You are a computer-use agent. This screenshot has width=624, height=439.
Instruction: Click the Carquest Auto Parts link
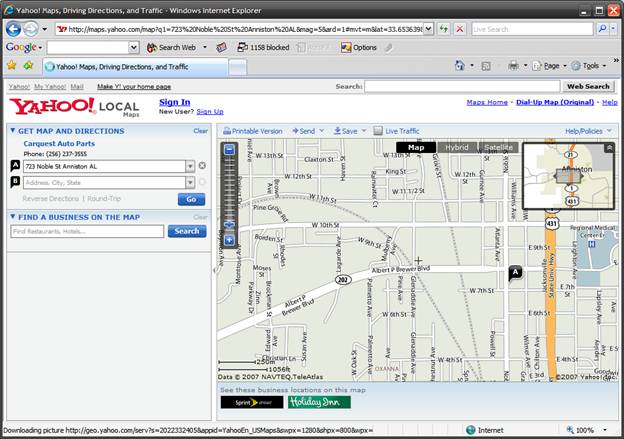(x=59, y=143)
